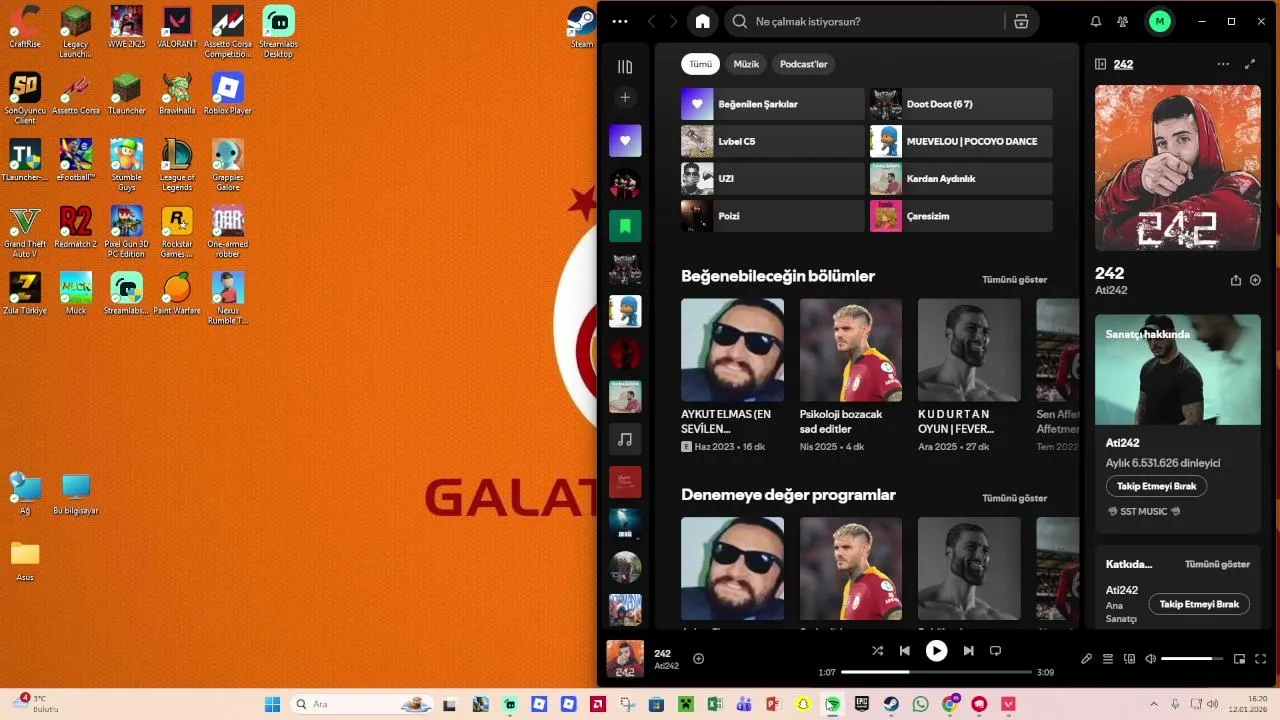Skip to next track

[x=968, y=651]
